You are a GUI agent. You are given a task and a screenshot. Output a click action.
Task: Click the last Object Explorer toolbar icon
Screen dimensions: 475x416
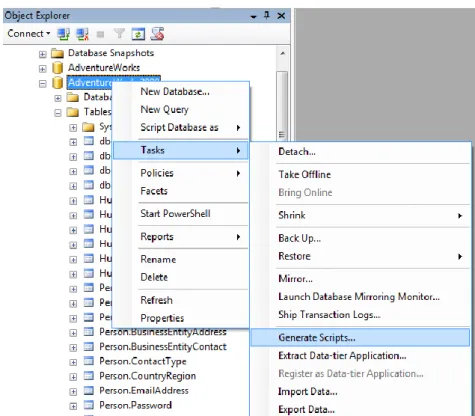pyautogui.click(x=157, y=34)
